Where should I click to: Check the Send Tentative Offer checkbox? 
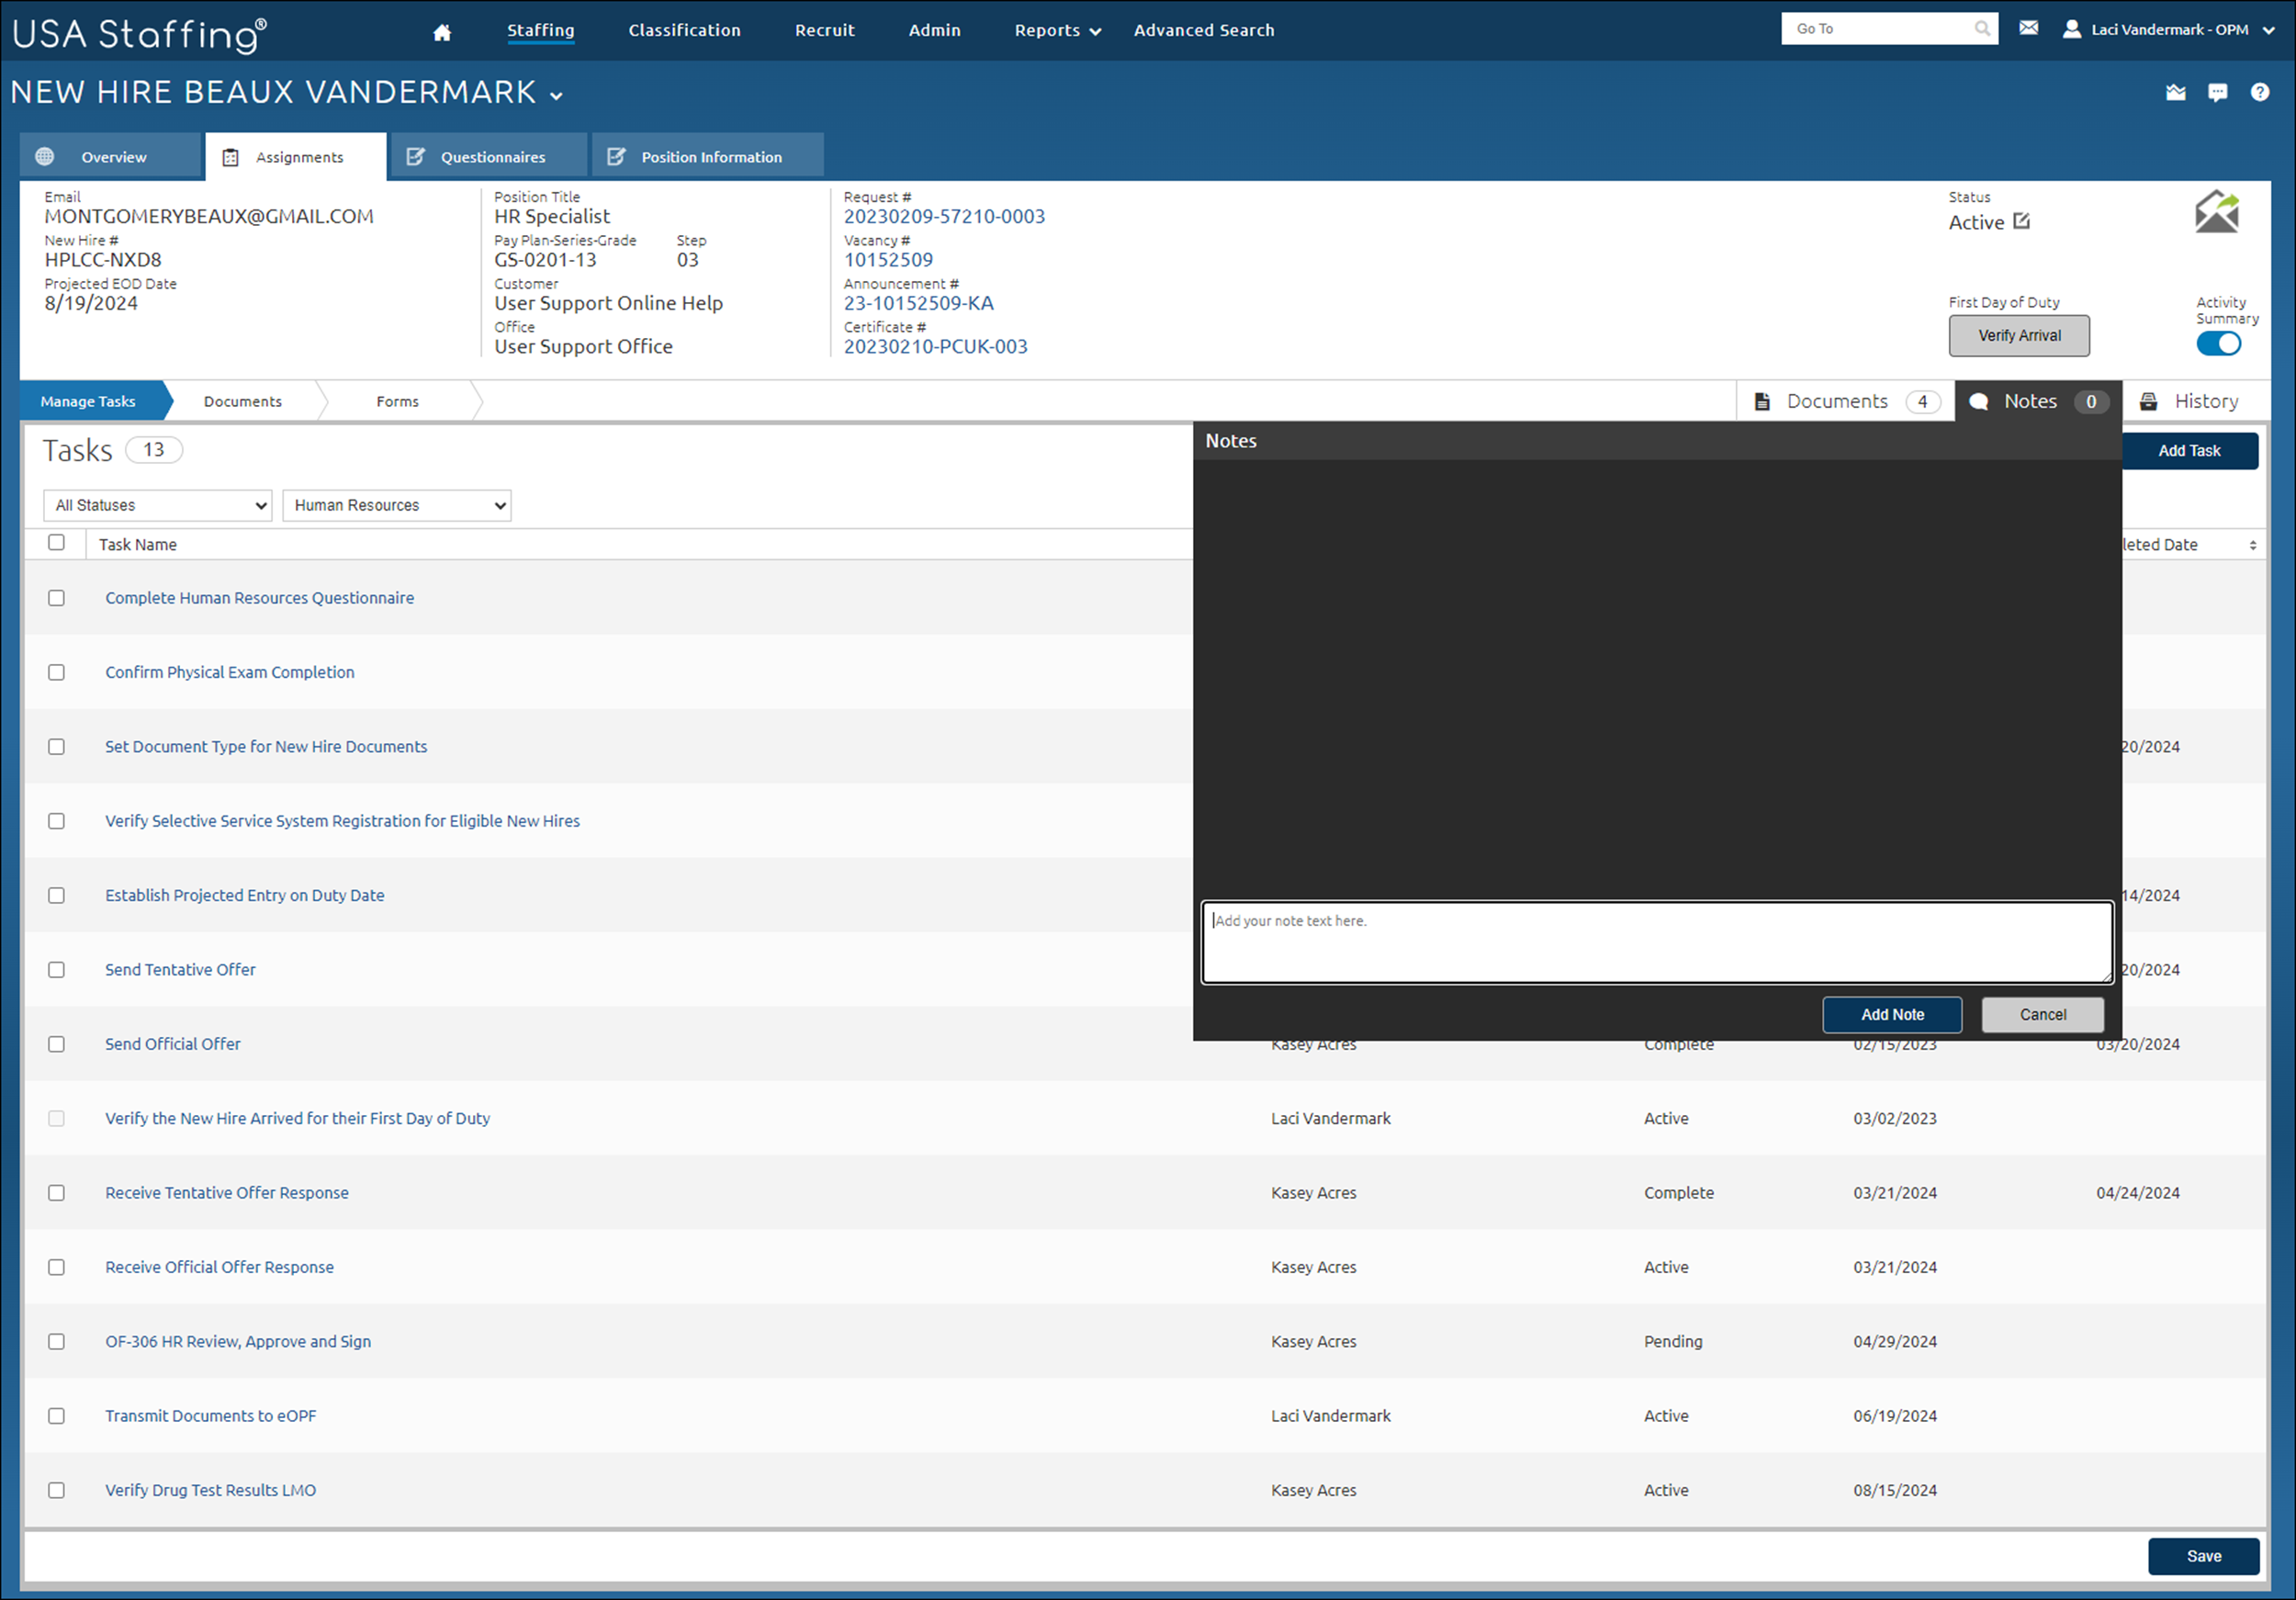point(57,970)
